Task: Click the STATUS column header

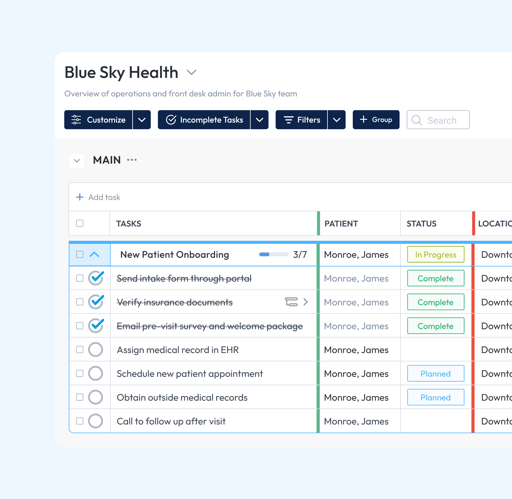Action: tap(421, 224)
